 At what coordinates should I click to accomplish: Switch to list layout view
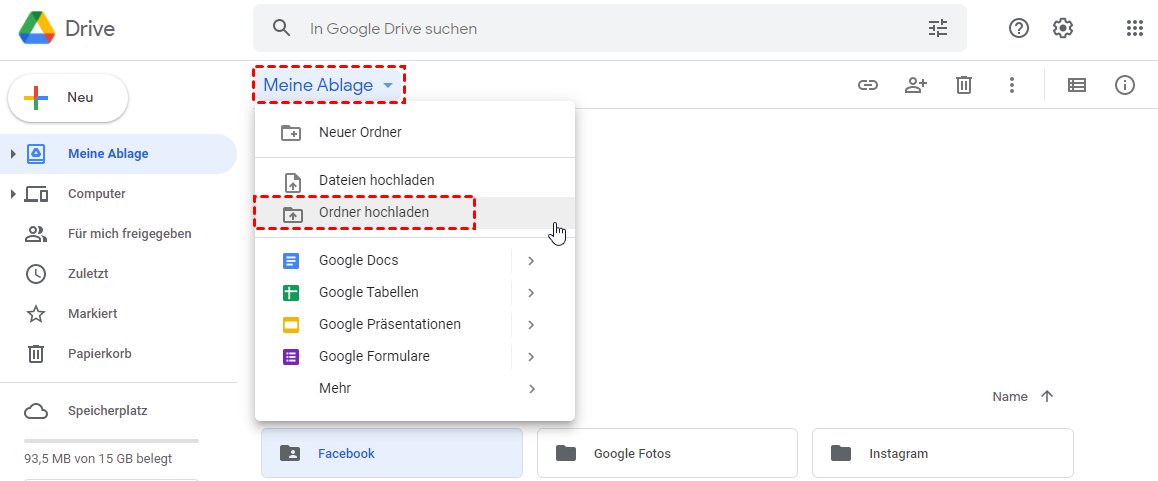pos(1077,85)
